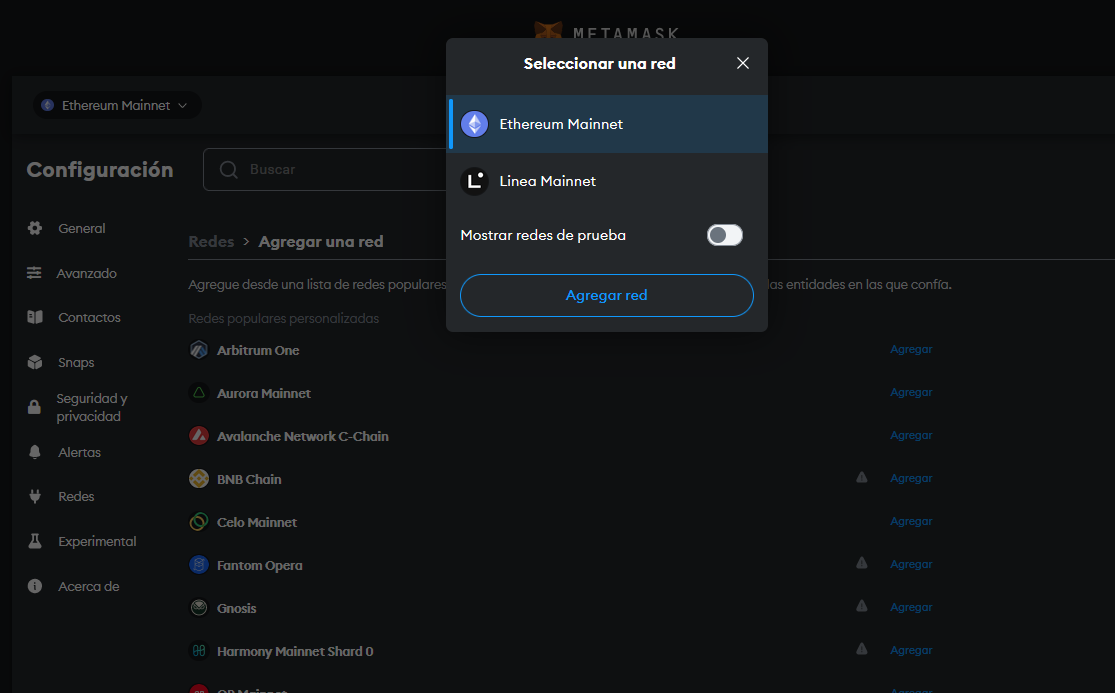Click the search magnifier icon
The width and height of the screenshot is (1115, 693).
(228, 170)
